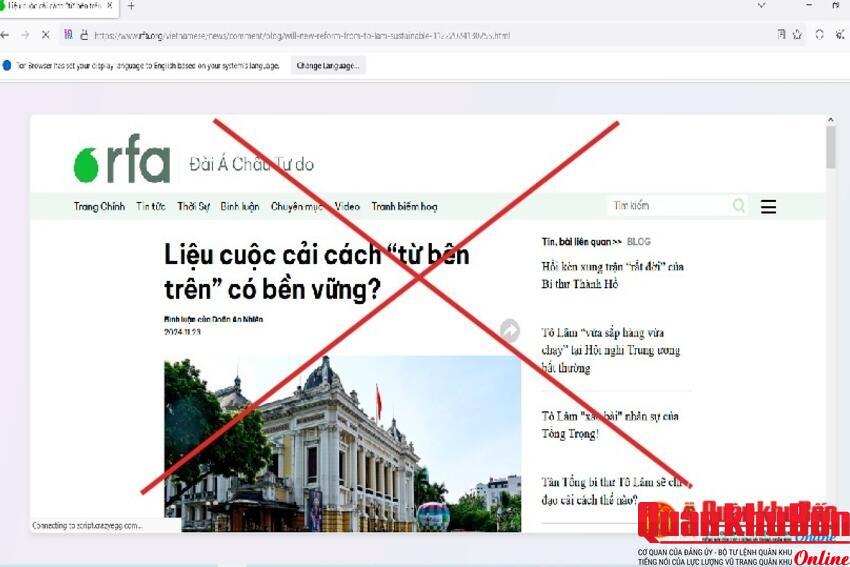
Task: Open Trang Chính menu item
Action: (99, 207)
